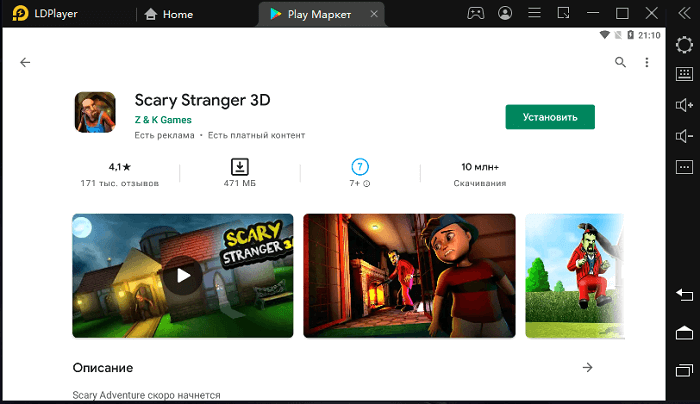This screenshot has width=700, height=404.
Task: Click the Скачивания label
Action: tap(480, 183)
